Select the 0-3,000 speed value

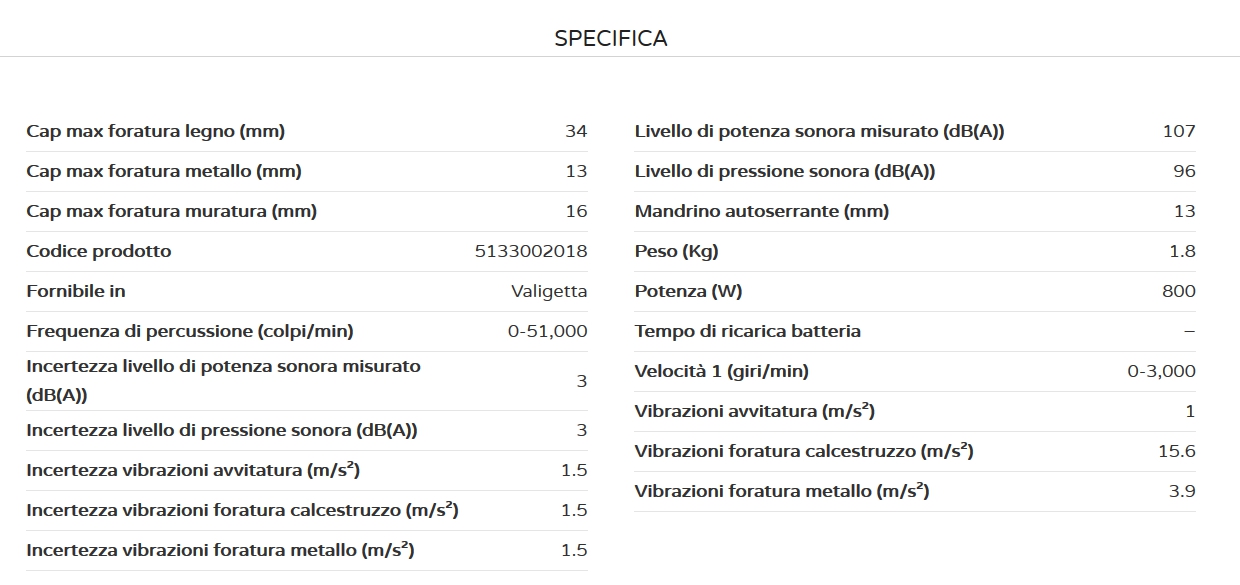[1161, 371]
